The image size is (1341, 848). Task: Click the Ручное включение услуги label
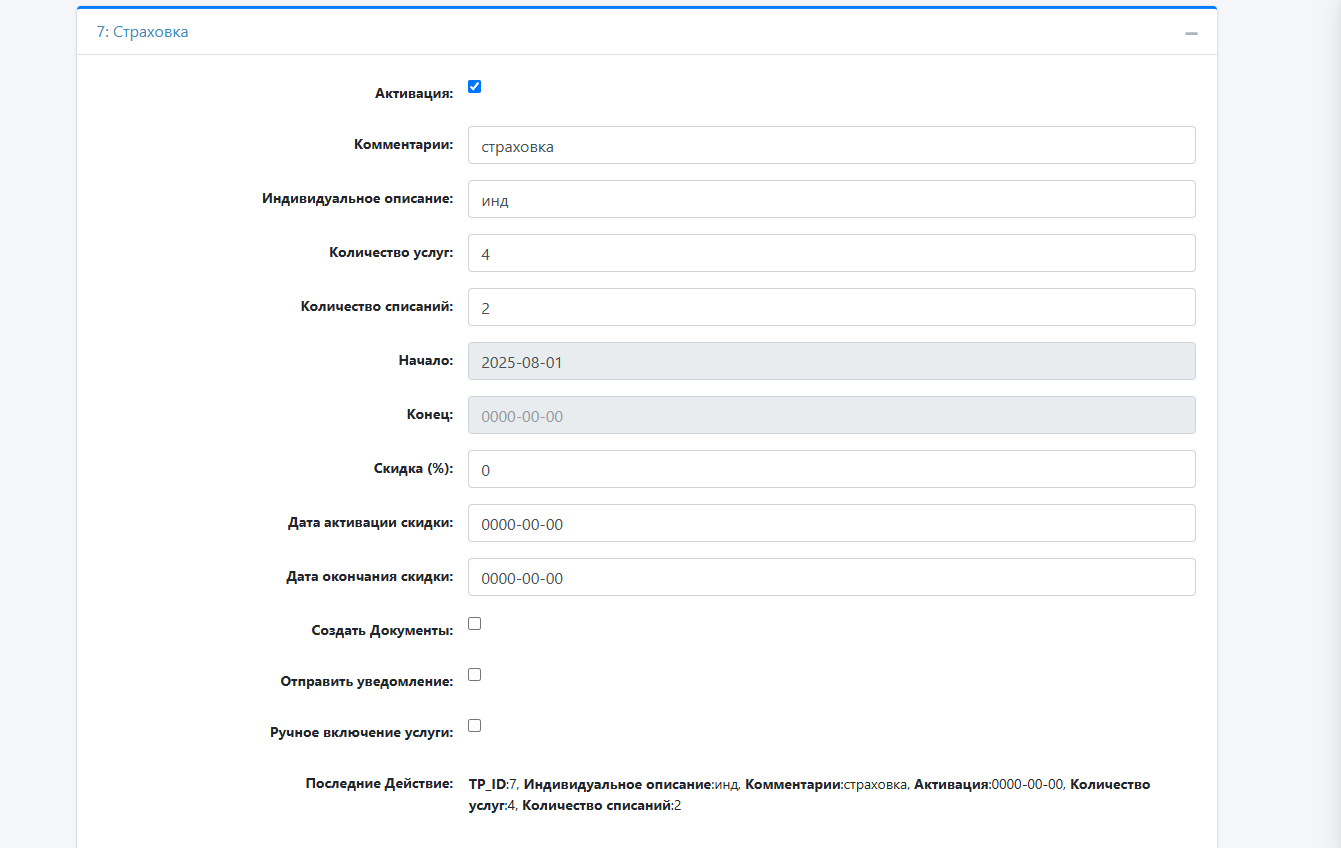click(362, 732)
